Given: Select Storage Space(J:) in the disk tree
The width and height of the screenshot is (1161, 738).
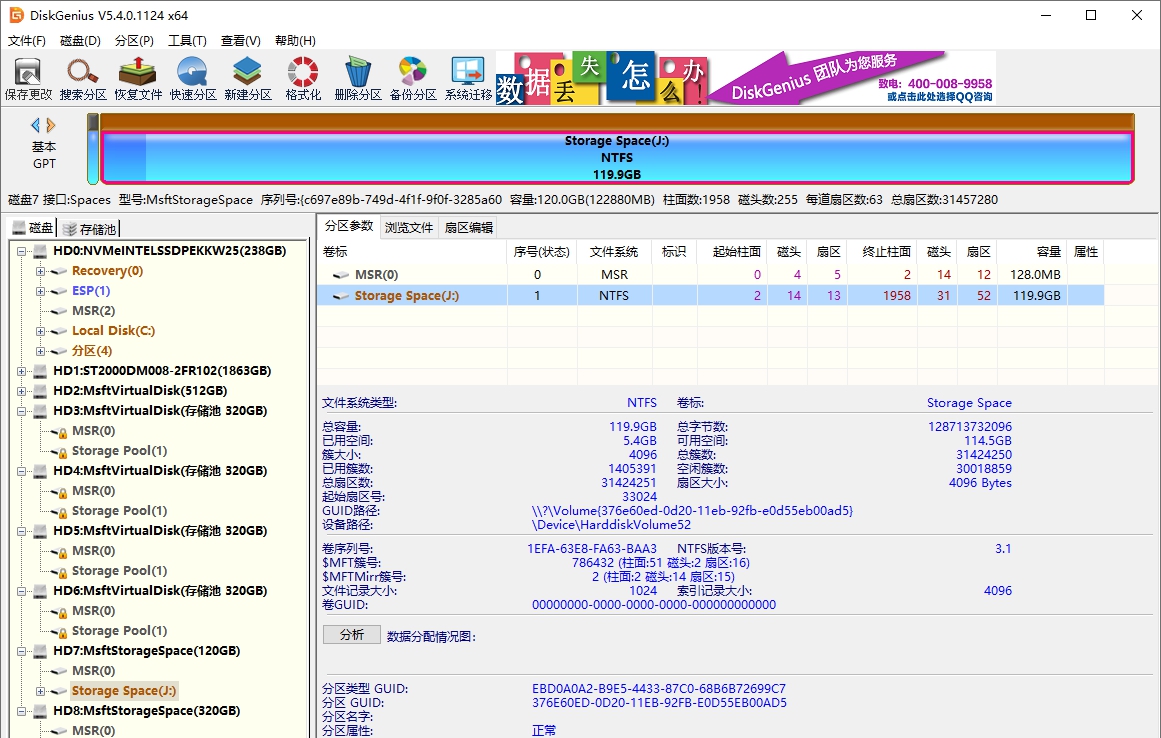Looking at the screenshot, I should click(124, 690).
